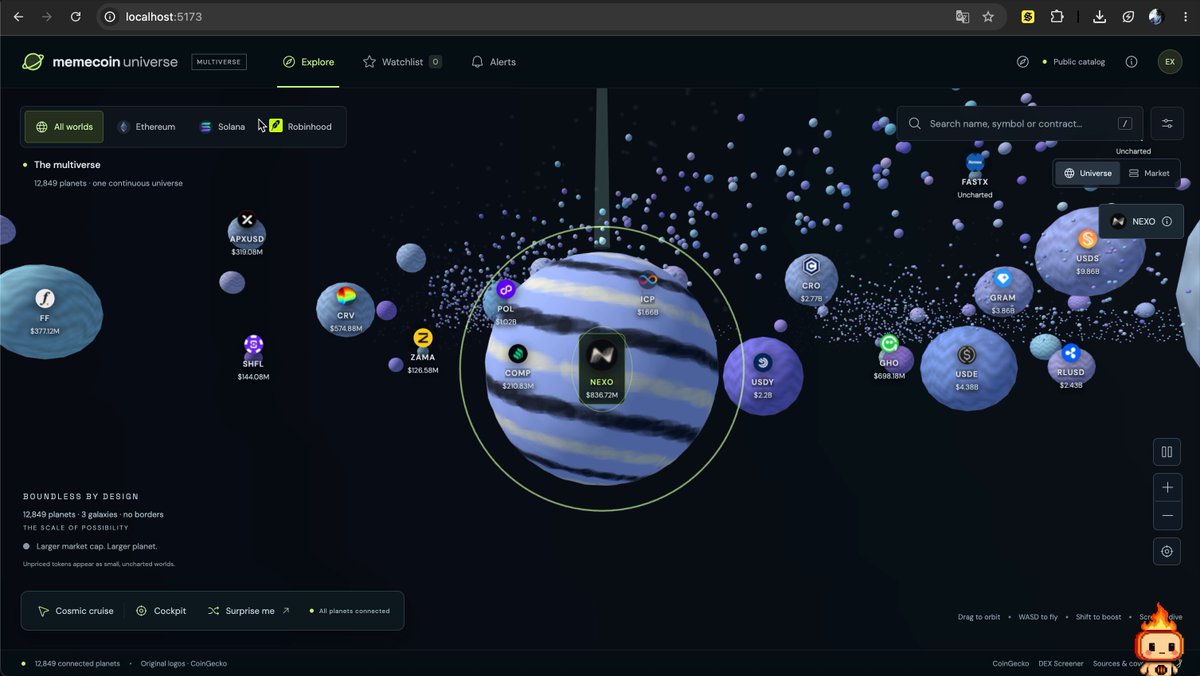Pause the universe animation
The height and width of the screenshot is (676, 1200).
click(x=1167, y=452)
